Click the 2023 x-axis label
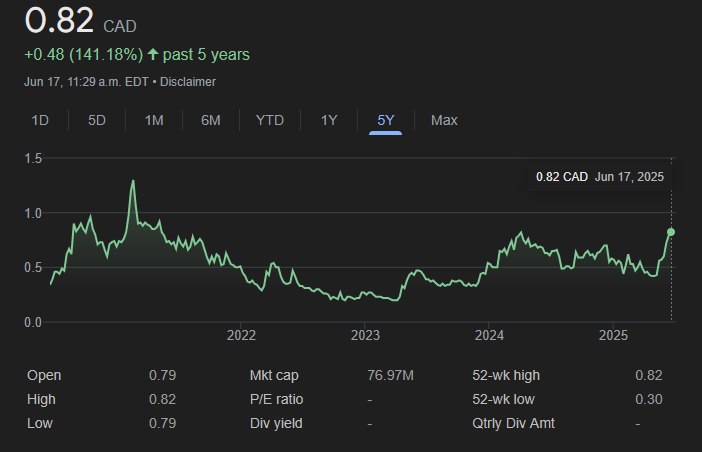702x452 pixels. [365, 335]
